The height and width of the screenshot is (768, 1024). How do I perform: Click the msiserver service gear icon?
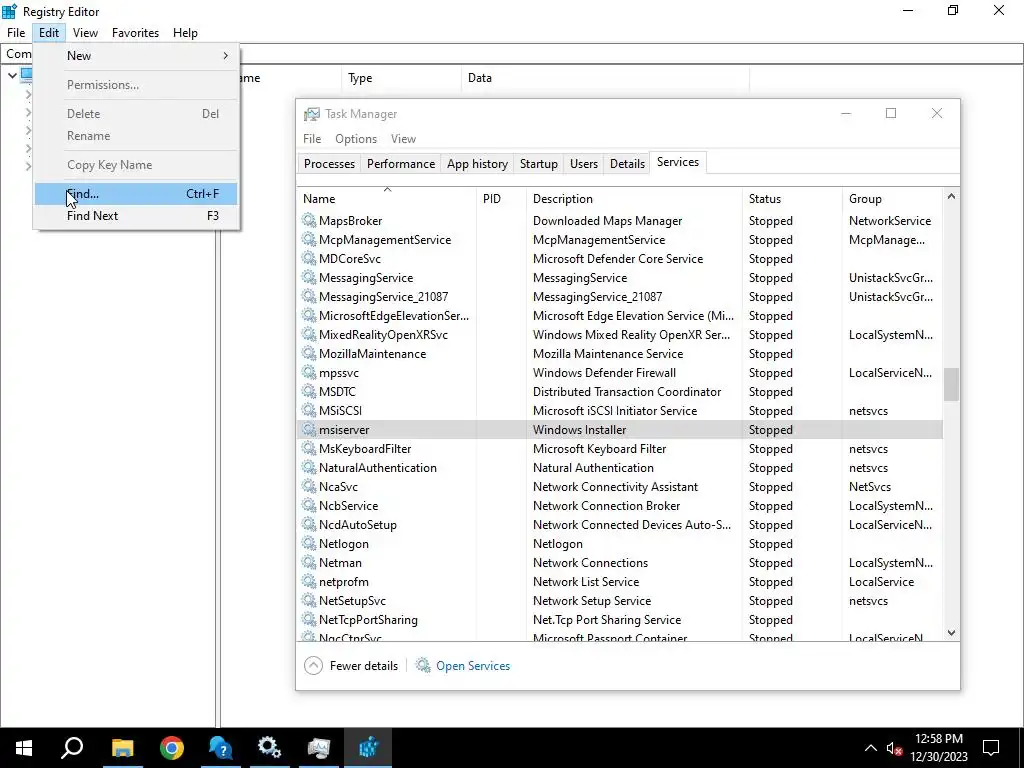click(309, 430)
